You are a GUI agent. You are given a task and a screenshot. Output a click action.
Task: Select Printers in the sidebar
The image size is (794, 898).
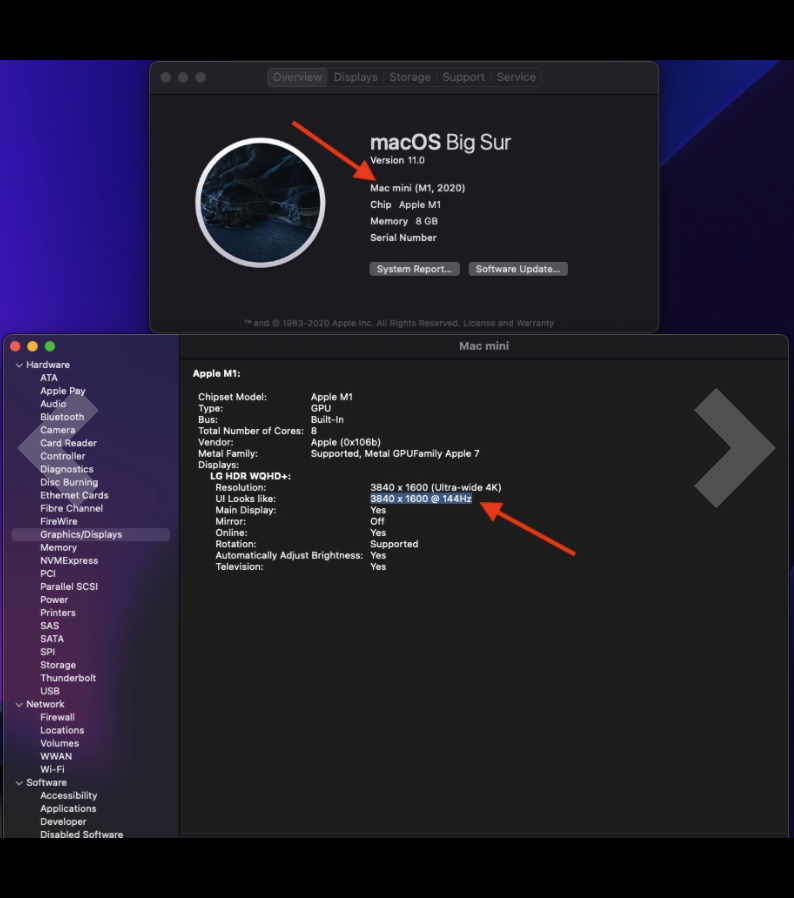tap(57, 613)
